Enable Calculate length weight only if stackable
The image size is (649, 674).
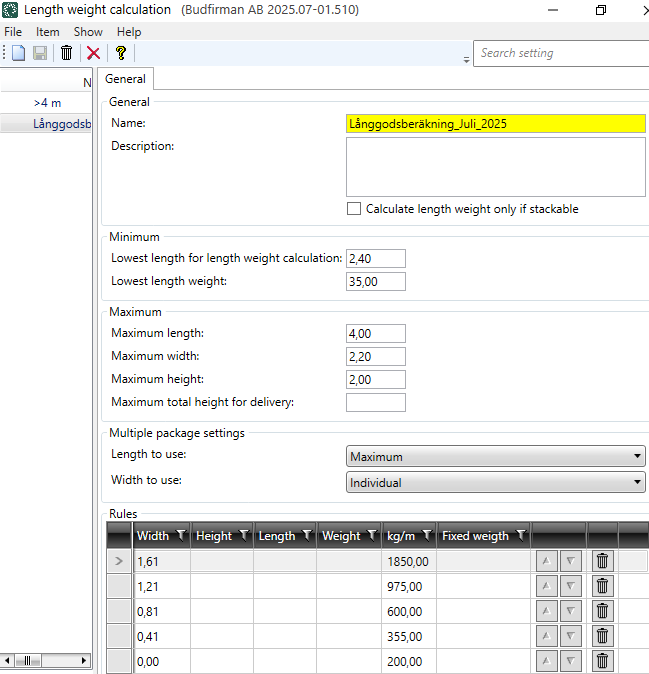coord(353,209)
